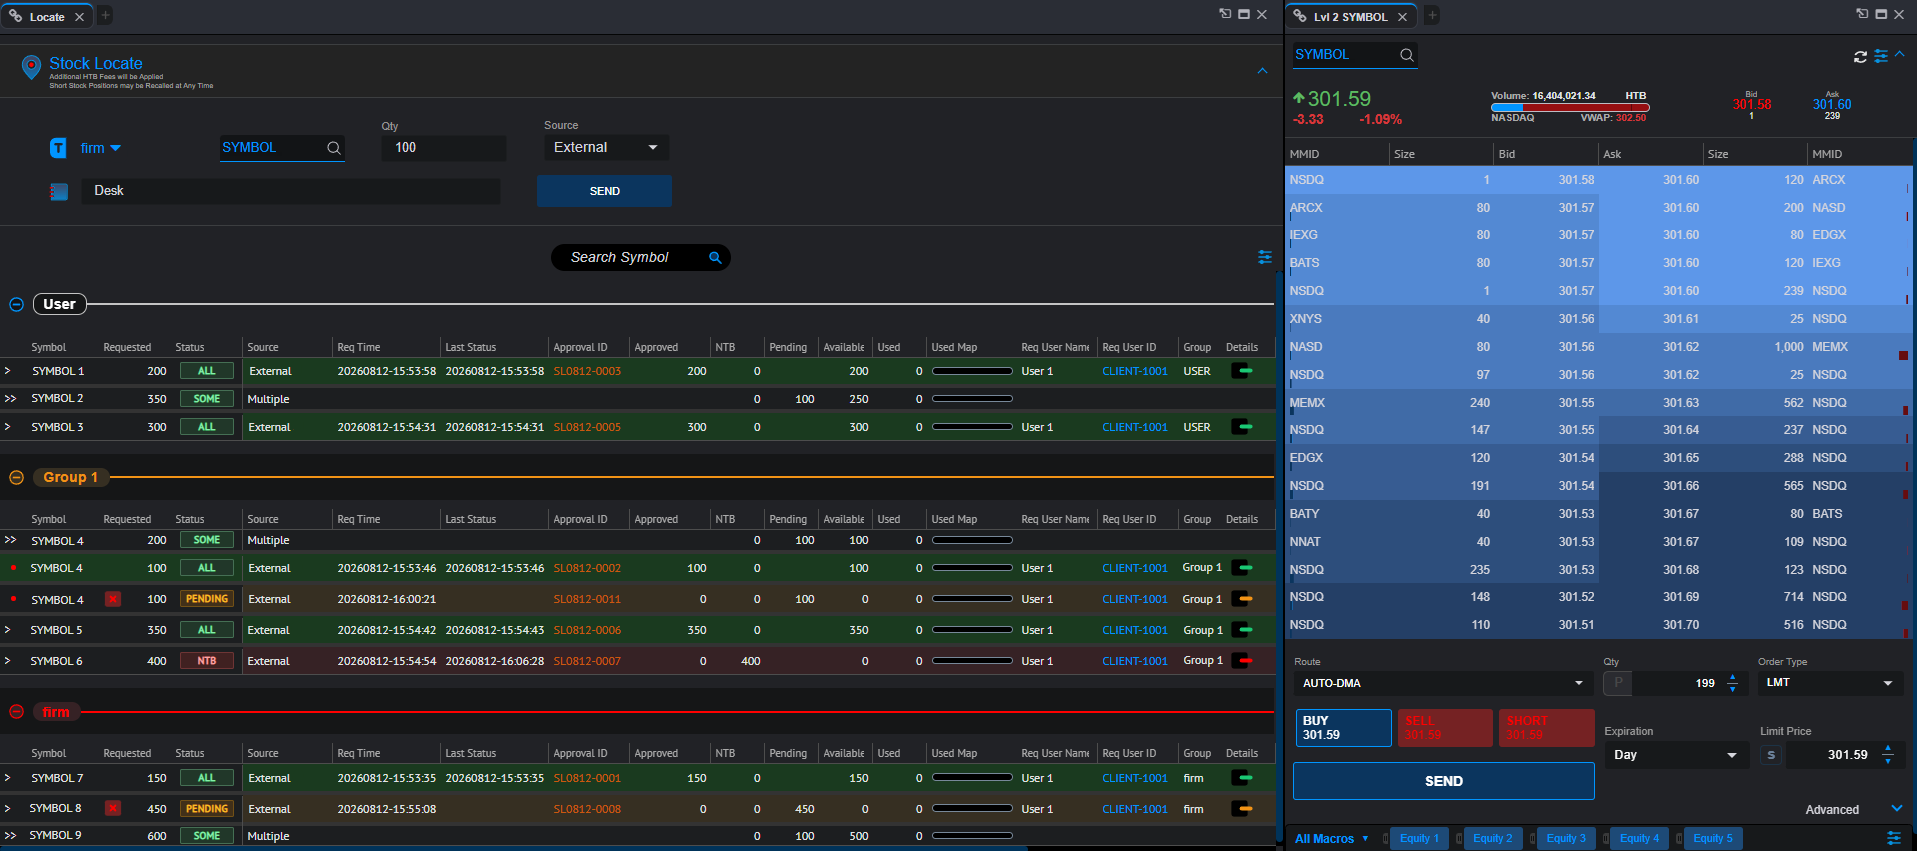
Task: Toggle details switch for SYMBOL 6 row
Action: click(x=1242, y=661)
